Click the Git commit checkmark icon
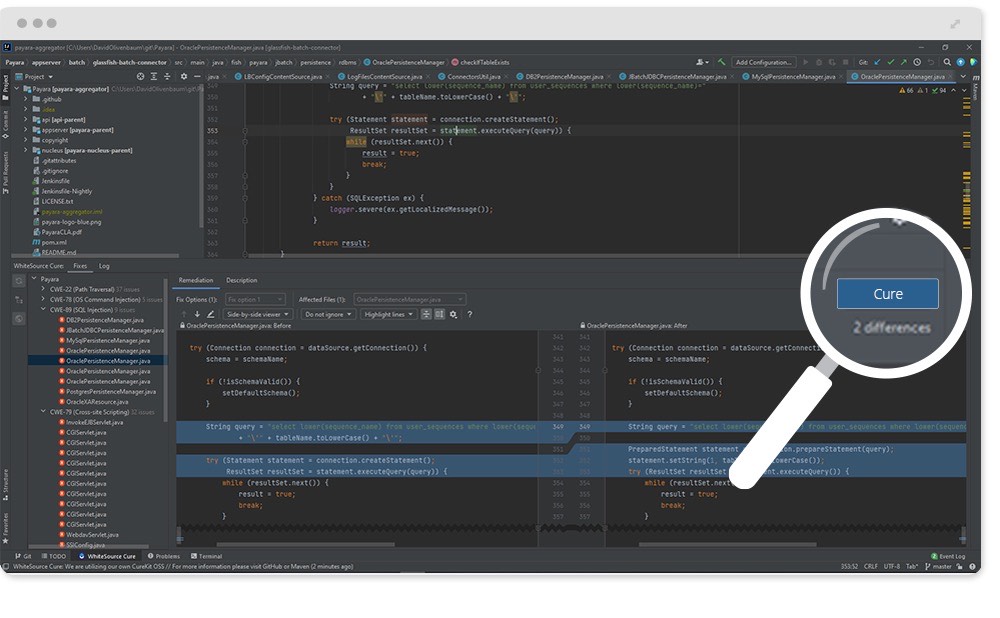The height and width of the screenshot is (618, 1000). click(x=890, y=62)
